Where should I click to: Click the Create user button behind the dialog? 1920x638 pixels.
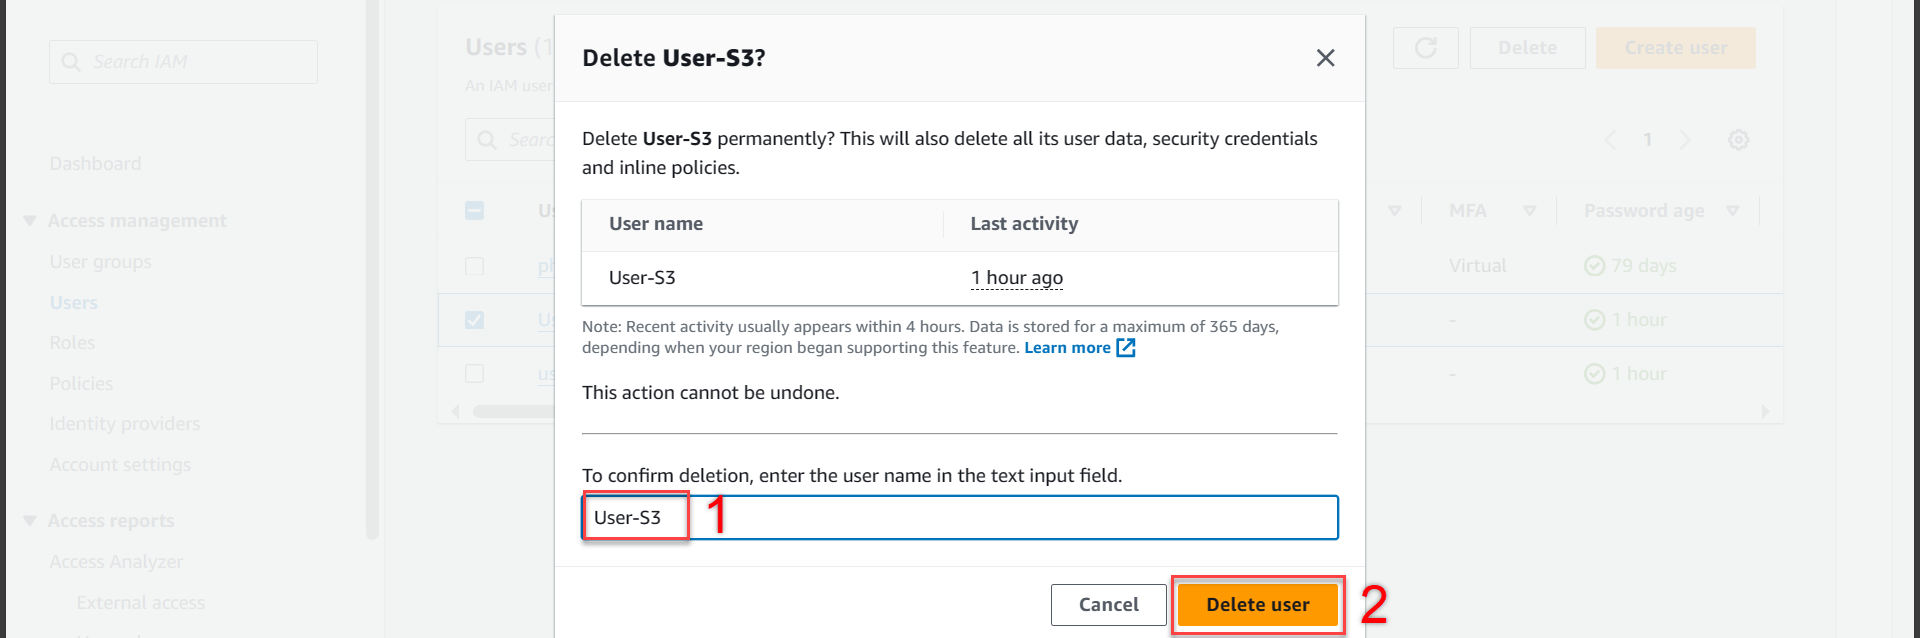1676,48
